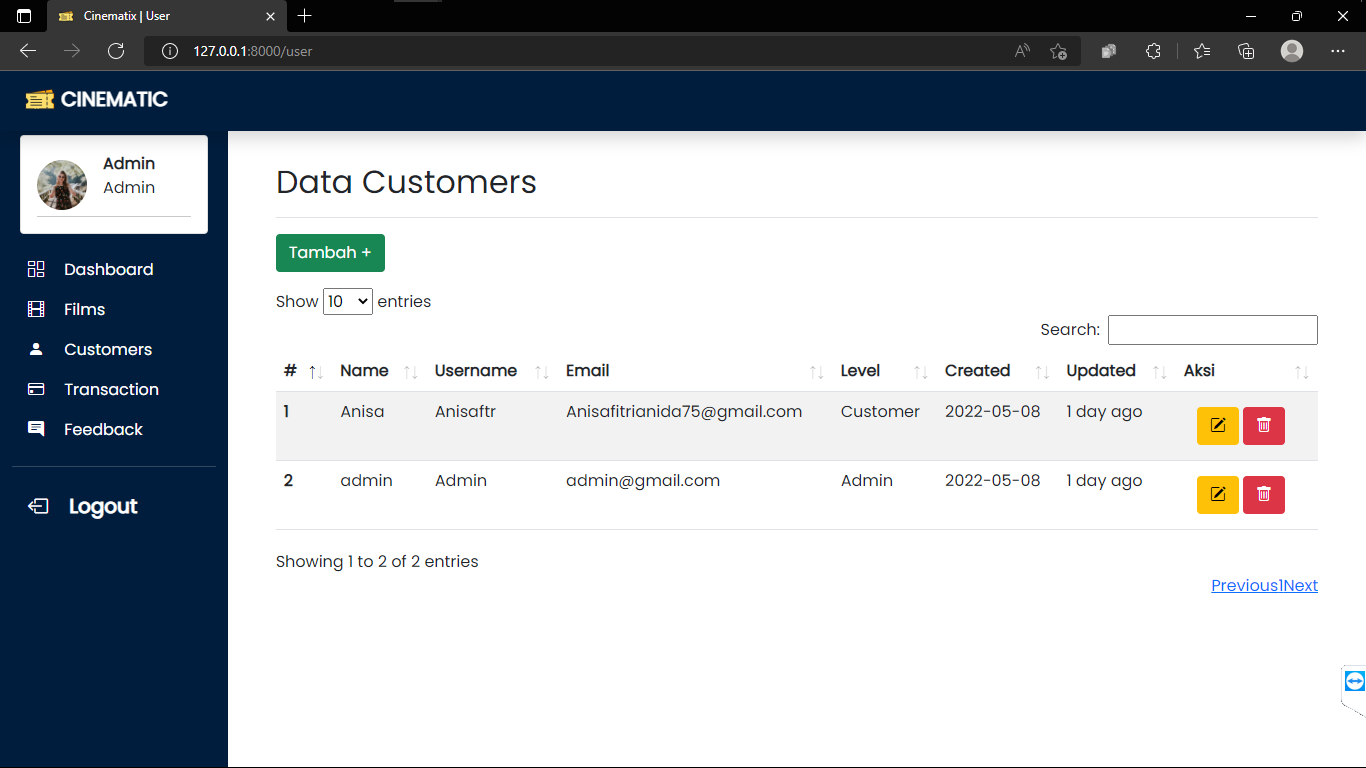
Task: Click the Cinematic ticket logo icon
Action: [40, 99]
